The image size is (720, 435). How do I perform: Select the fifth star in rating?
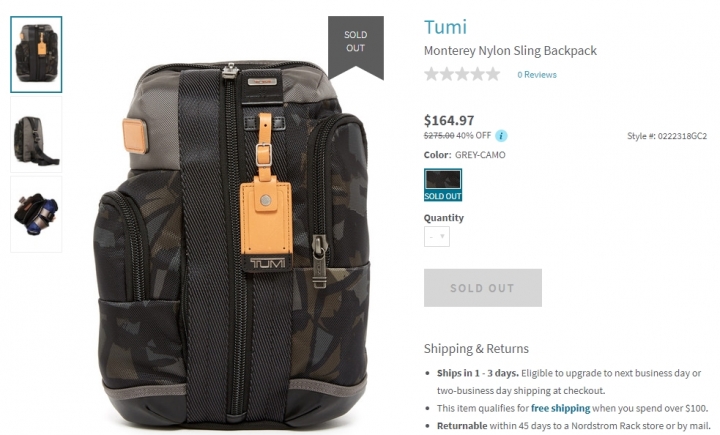point(494,74)
